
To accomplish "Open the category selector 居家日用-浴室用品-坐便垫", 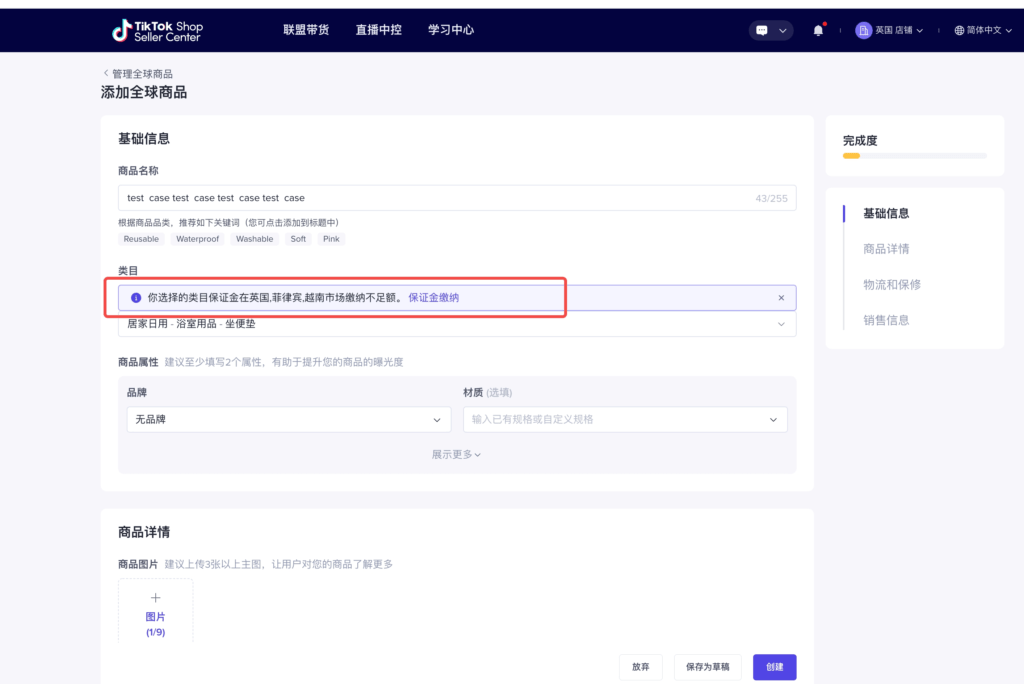I will click(x=456, y=325).
